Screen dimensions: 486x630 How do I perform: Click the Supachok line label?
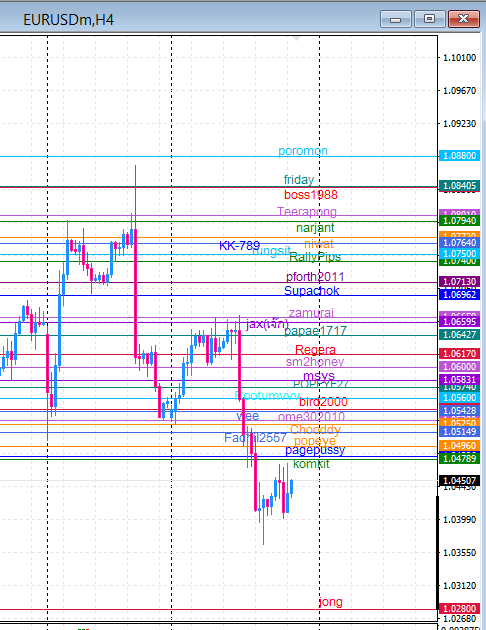point(312,290)
